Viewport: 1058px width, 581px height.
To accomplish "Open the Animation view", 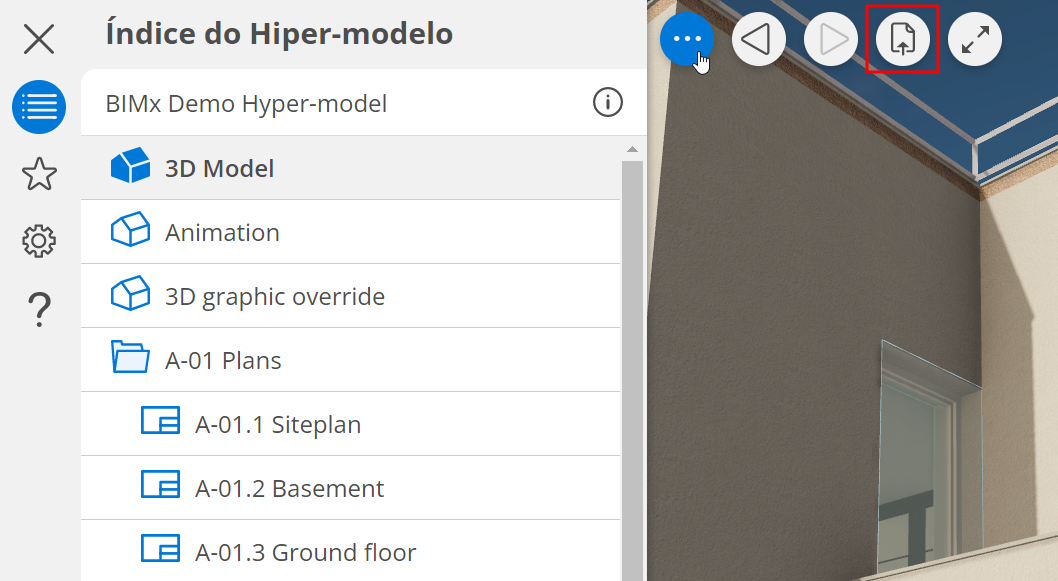I will 222,232.
